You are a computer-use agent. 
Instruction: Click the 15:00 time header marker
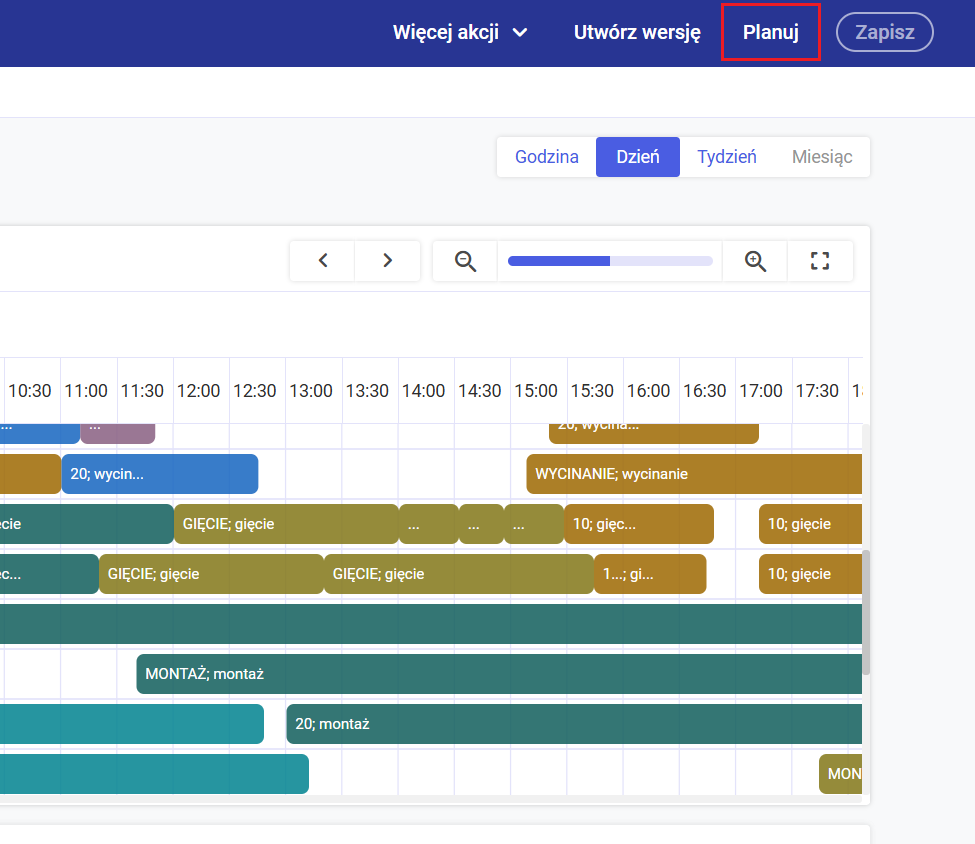(x=536, y=391)
